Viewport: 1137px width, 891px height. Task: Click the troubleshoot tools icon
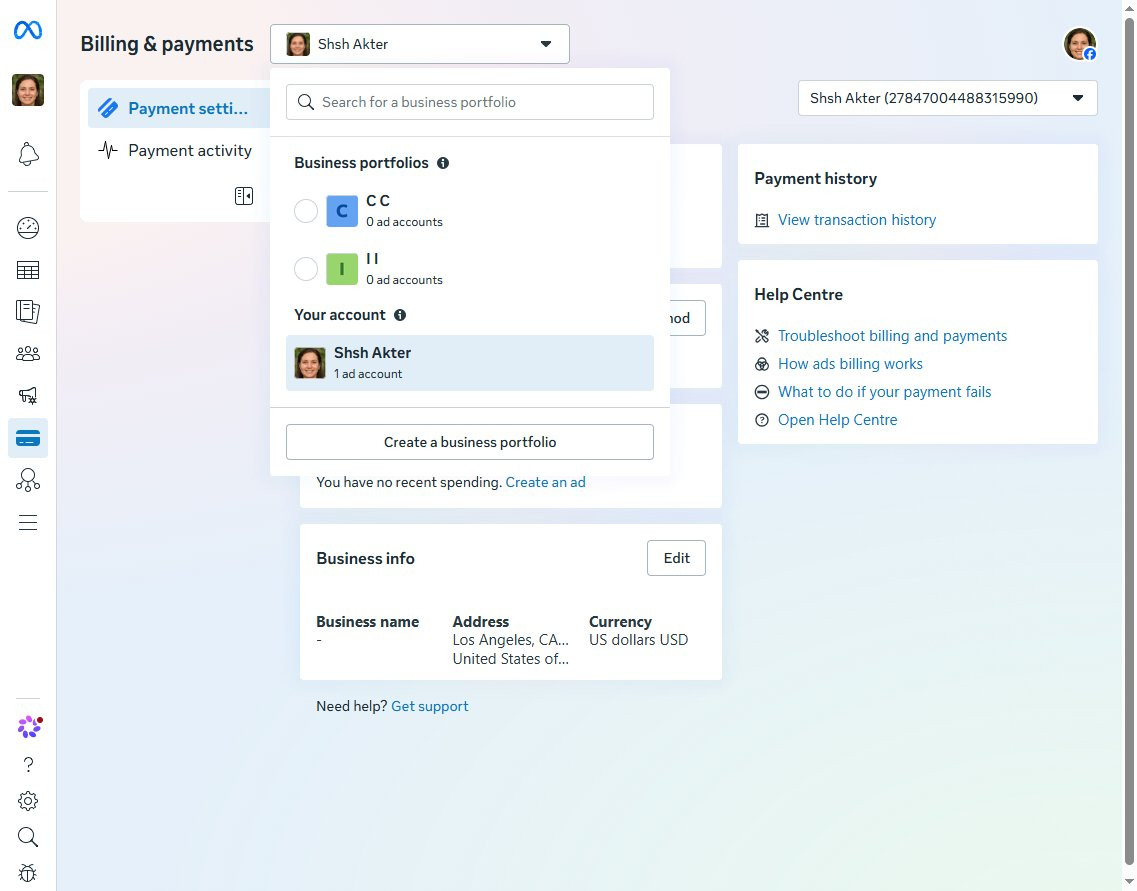[761, 336]
